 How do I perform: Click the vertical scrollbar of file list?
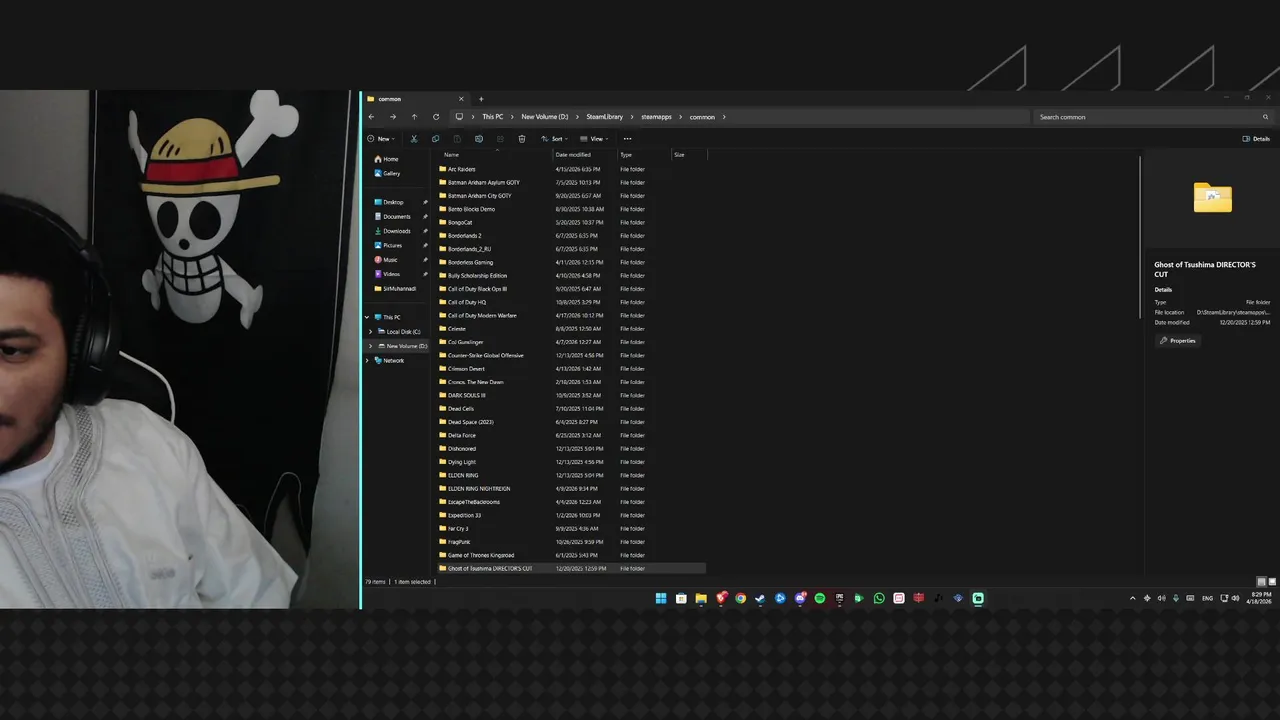pyautogui.click(x=1140, y=235)
